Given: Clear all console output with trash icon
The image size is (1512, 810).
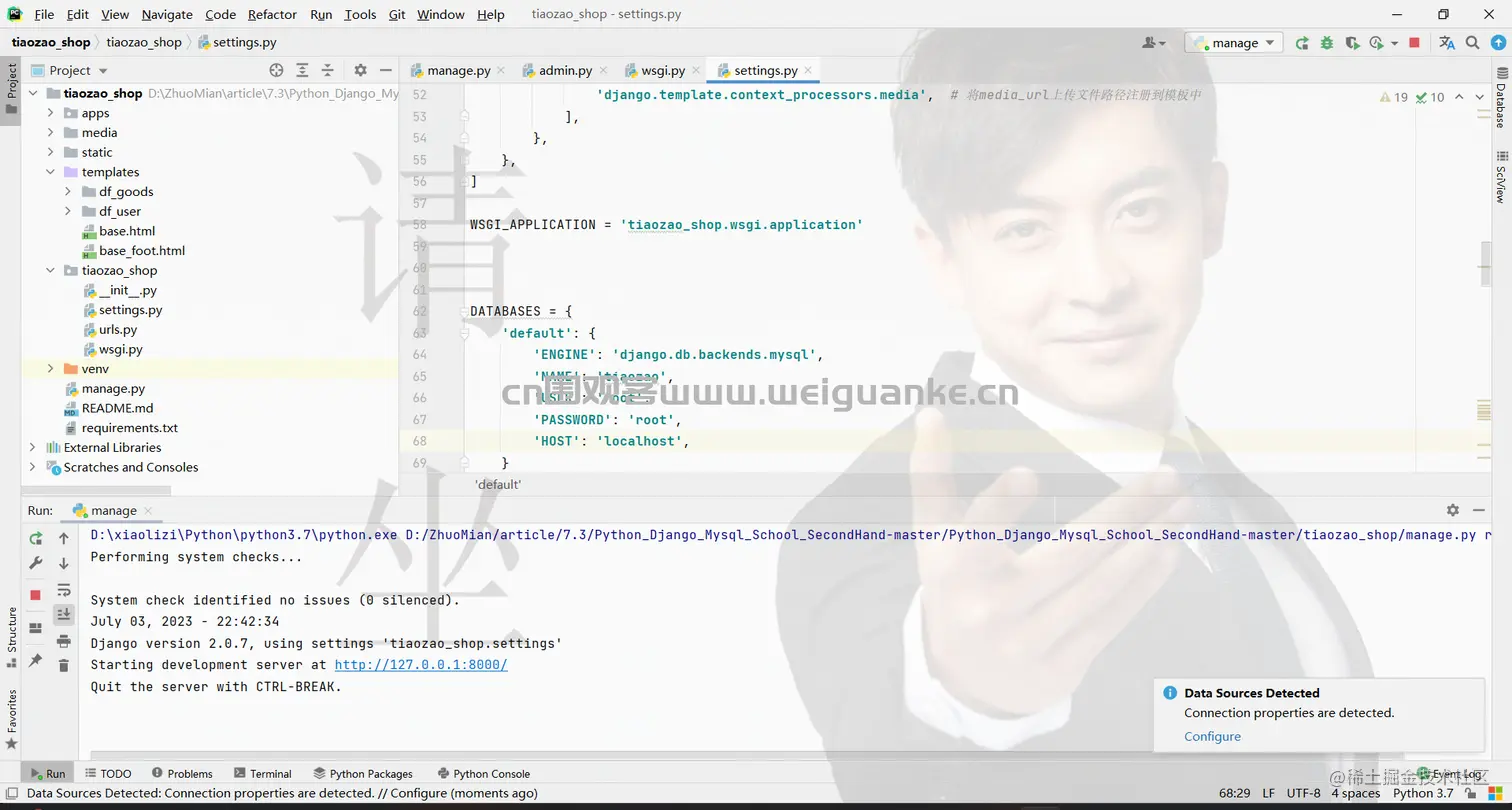Looking at the screenshot, I should [x=64, y=665].
